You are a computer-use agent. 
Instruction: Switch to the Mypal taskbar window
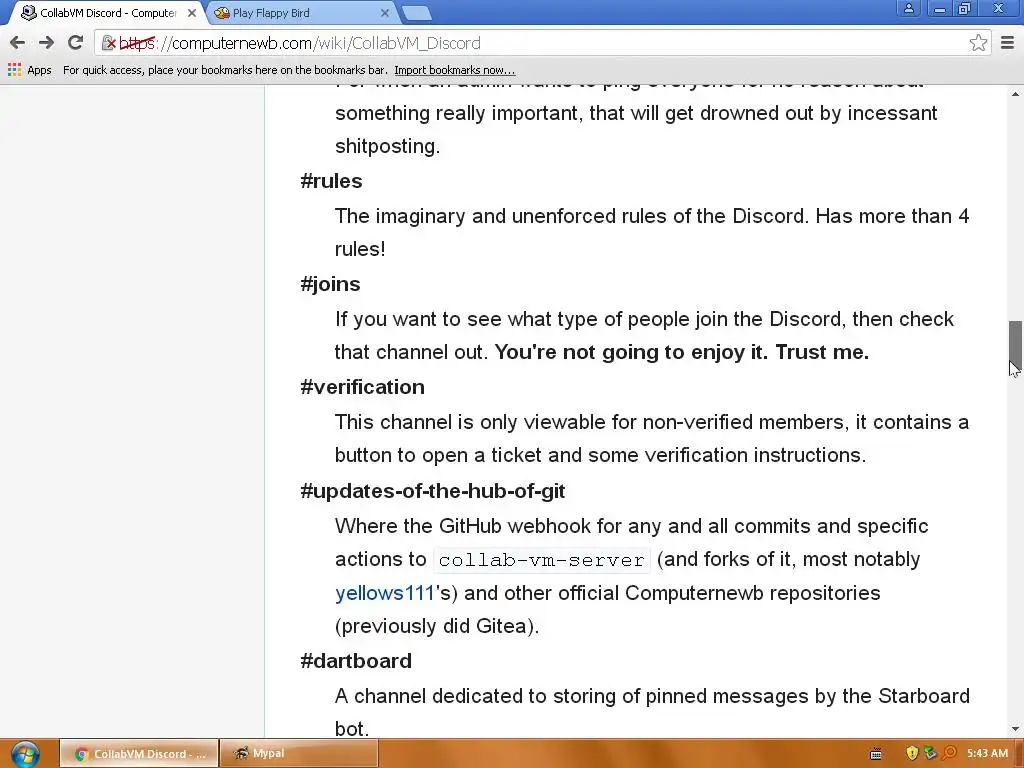(x=298, y=754)
